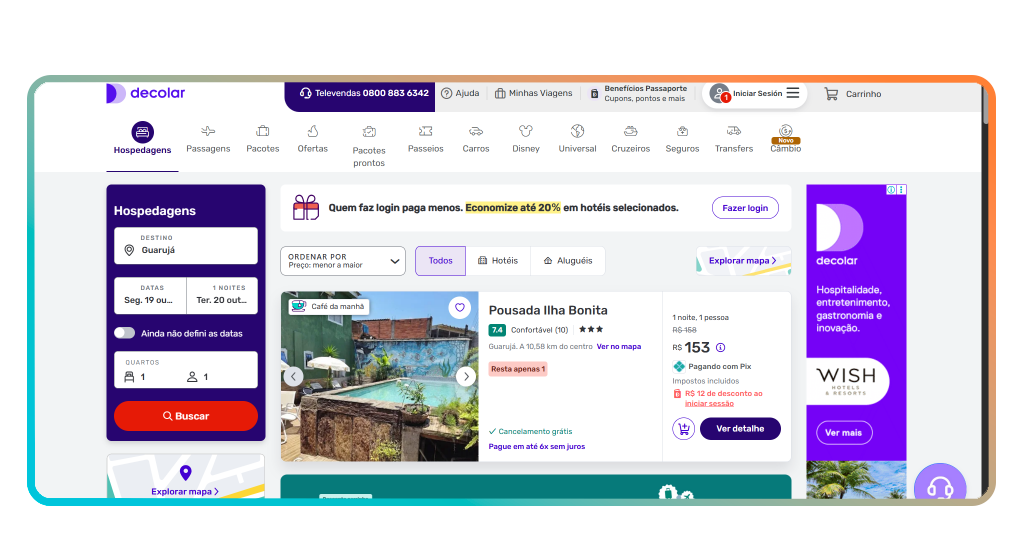1024x536 pixels.
Task: Open the Pacotes suitcase icon
Action: coord(263,131)
